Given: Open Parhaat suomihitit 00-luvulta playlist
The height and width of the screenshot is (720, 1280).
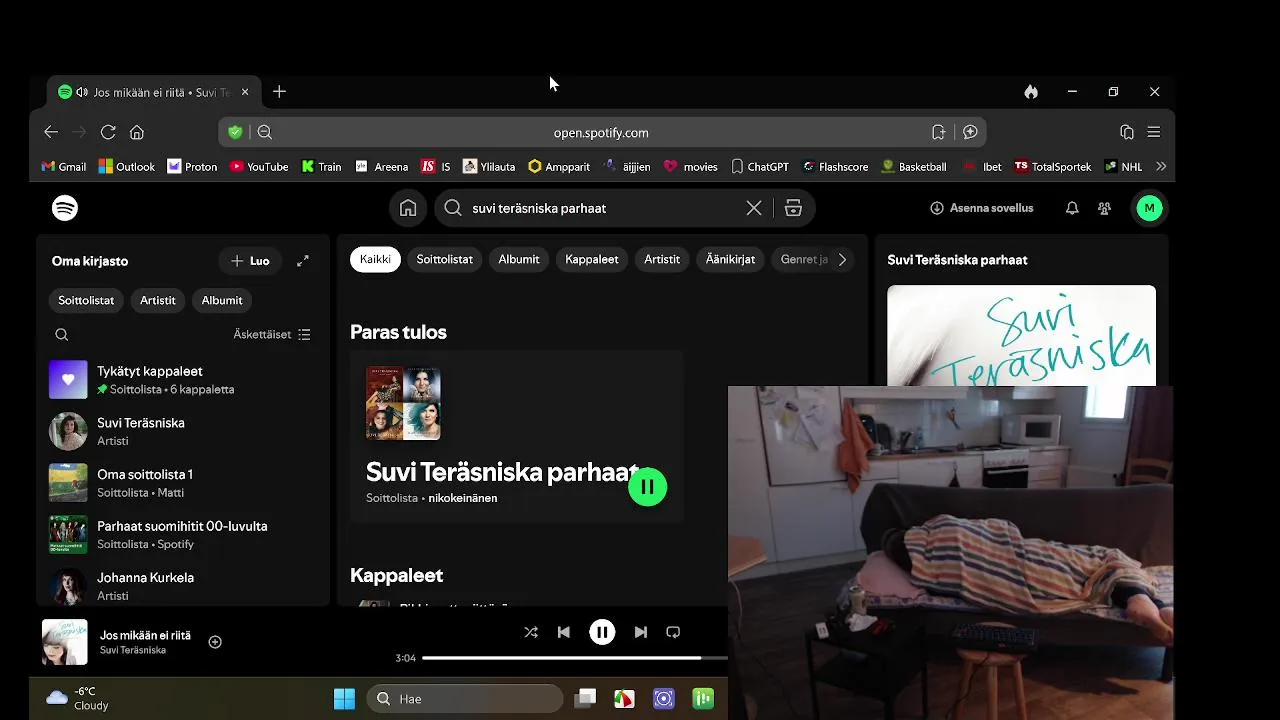Looking at the screenshot, I should click(x=183, y=535).
